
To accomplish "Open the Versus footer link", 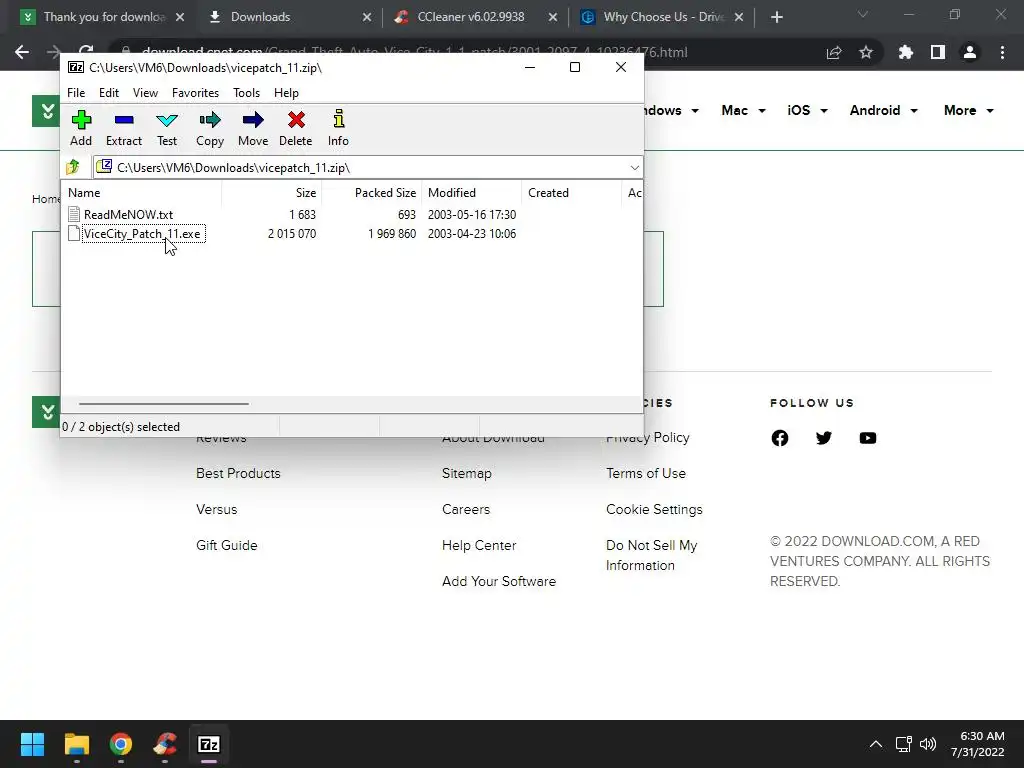I will 217,509.
